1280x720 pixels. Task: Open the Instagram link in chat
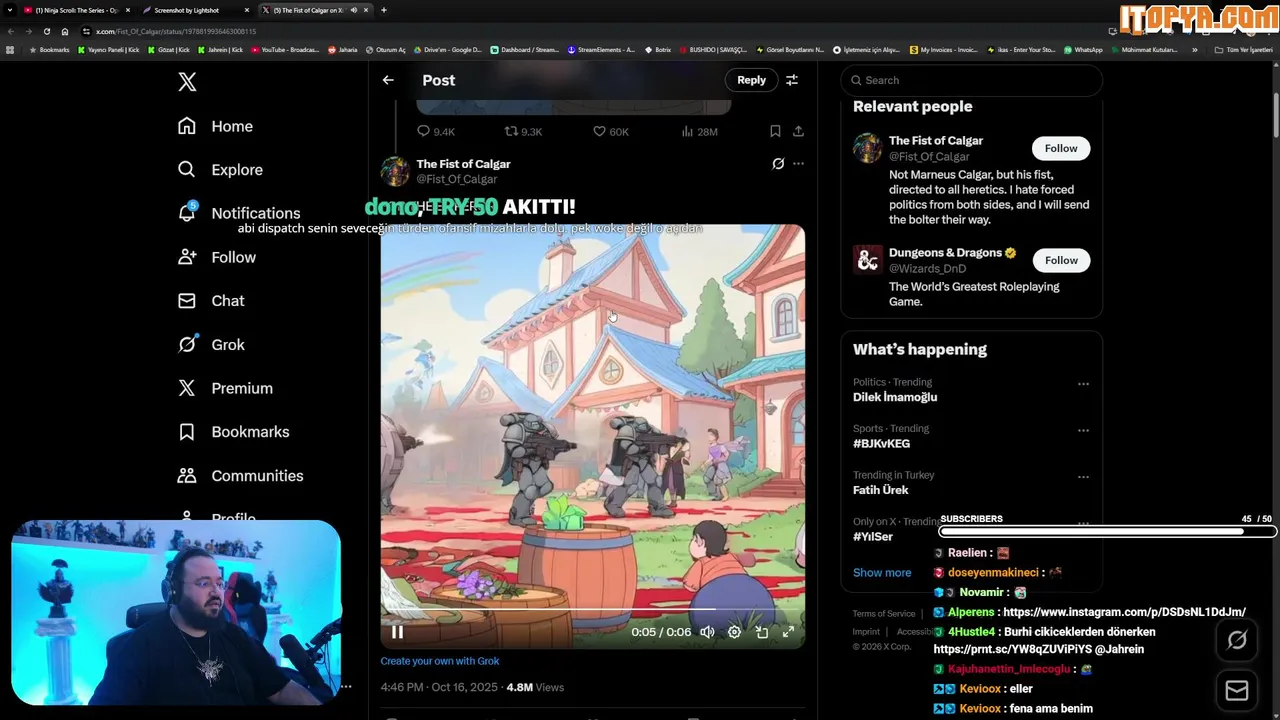click(x=1124, y=612)
